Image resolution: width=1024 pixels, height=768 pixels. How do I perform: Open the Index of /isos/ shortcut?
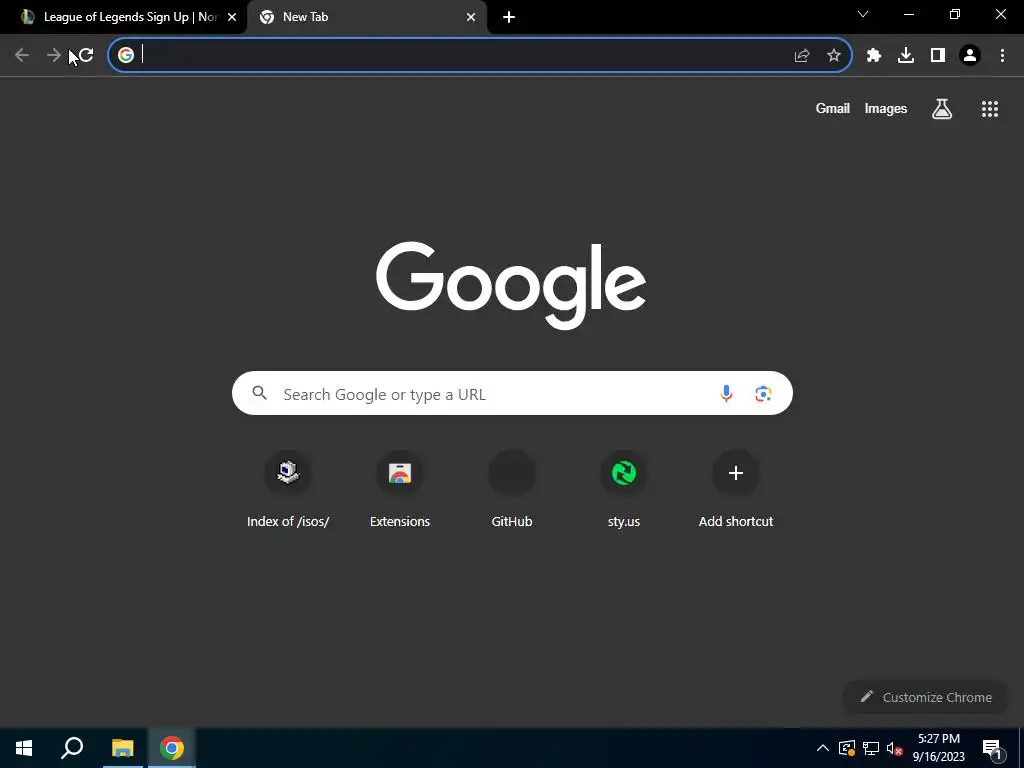click(x=288, y=490)
